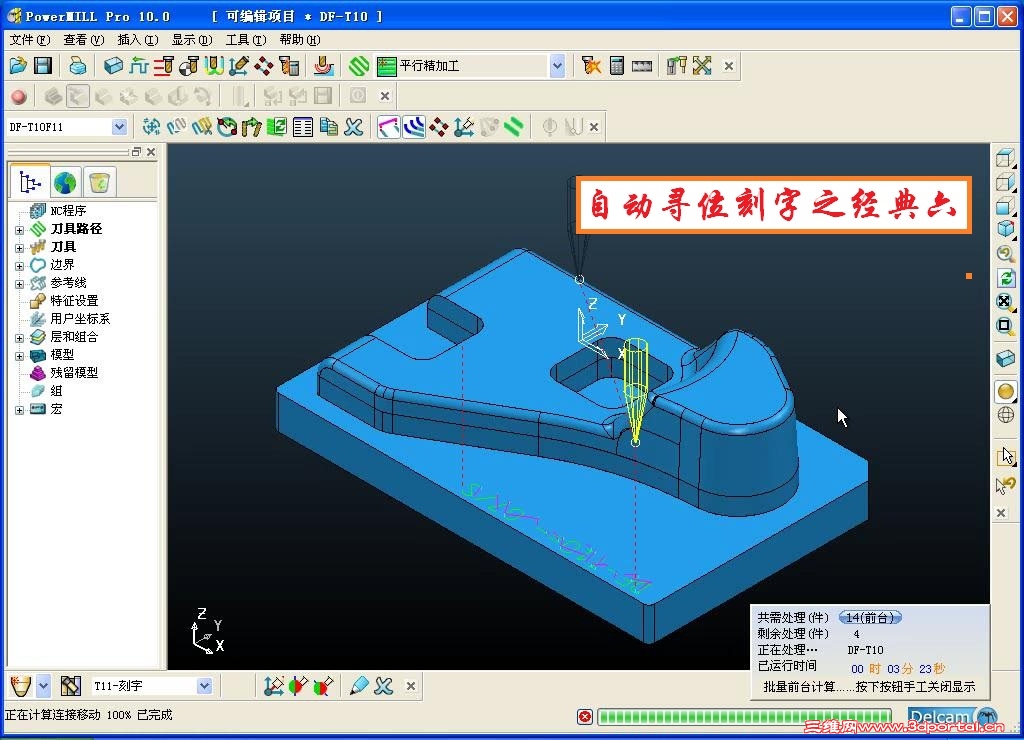
Task: Switch to the globe browser tab
Action: [65, 183]
